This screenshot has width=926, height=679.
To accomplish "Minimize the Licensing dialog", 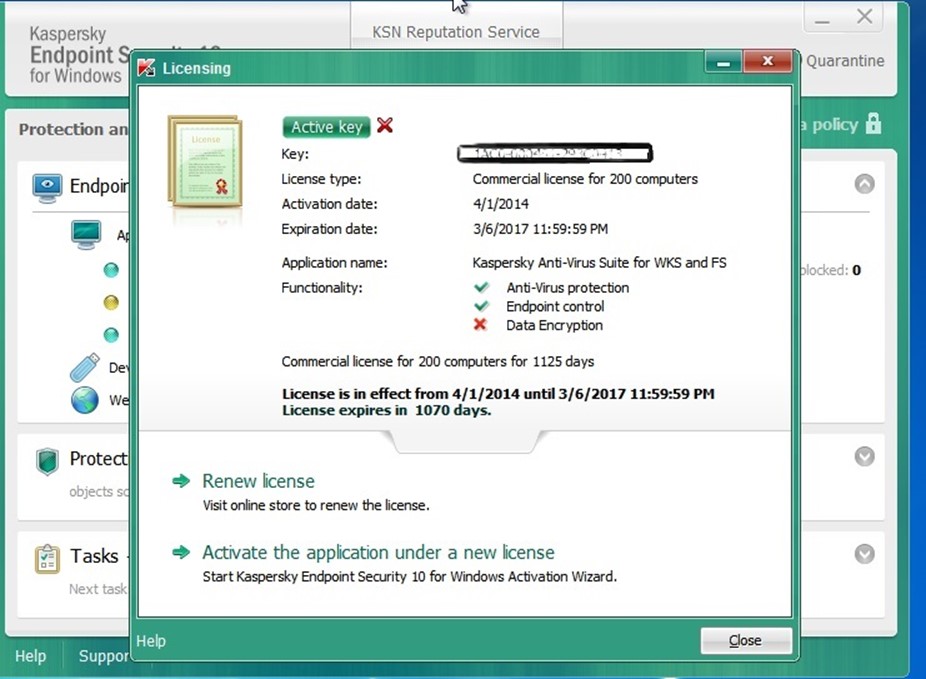I will click(723, 61).
